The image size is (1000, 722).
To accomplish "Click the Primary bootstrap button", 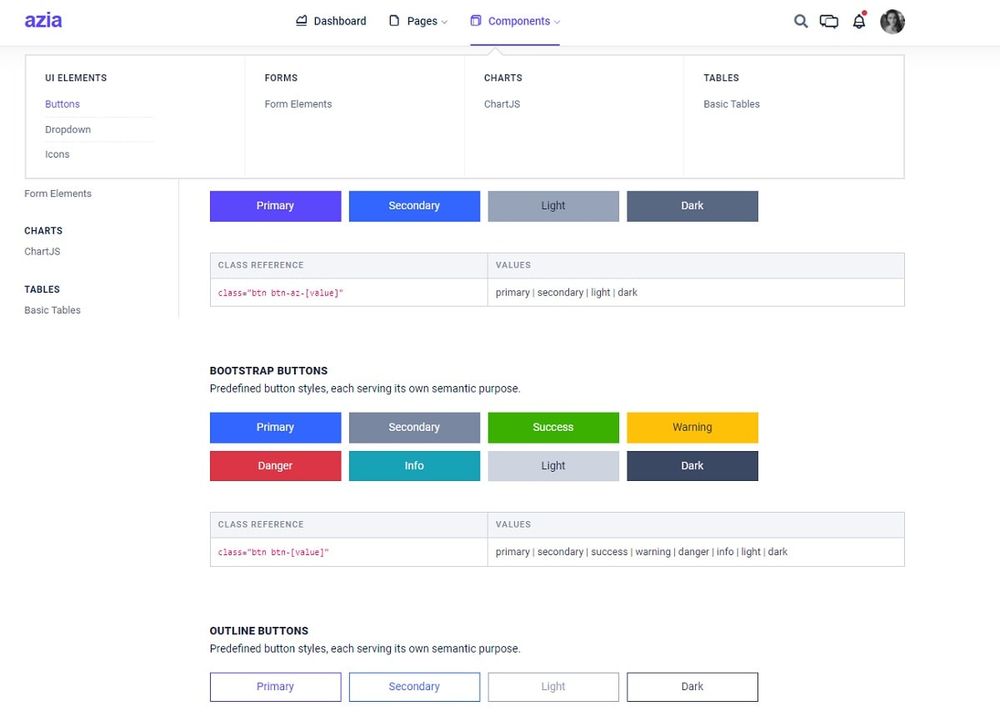I will point(275,427).
